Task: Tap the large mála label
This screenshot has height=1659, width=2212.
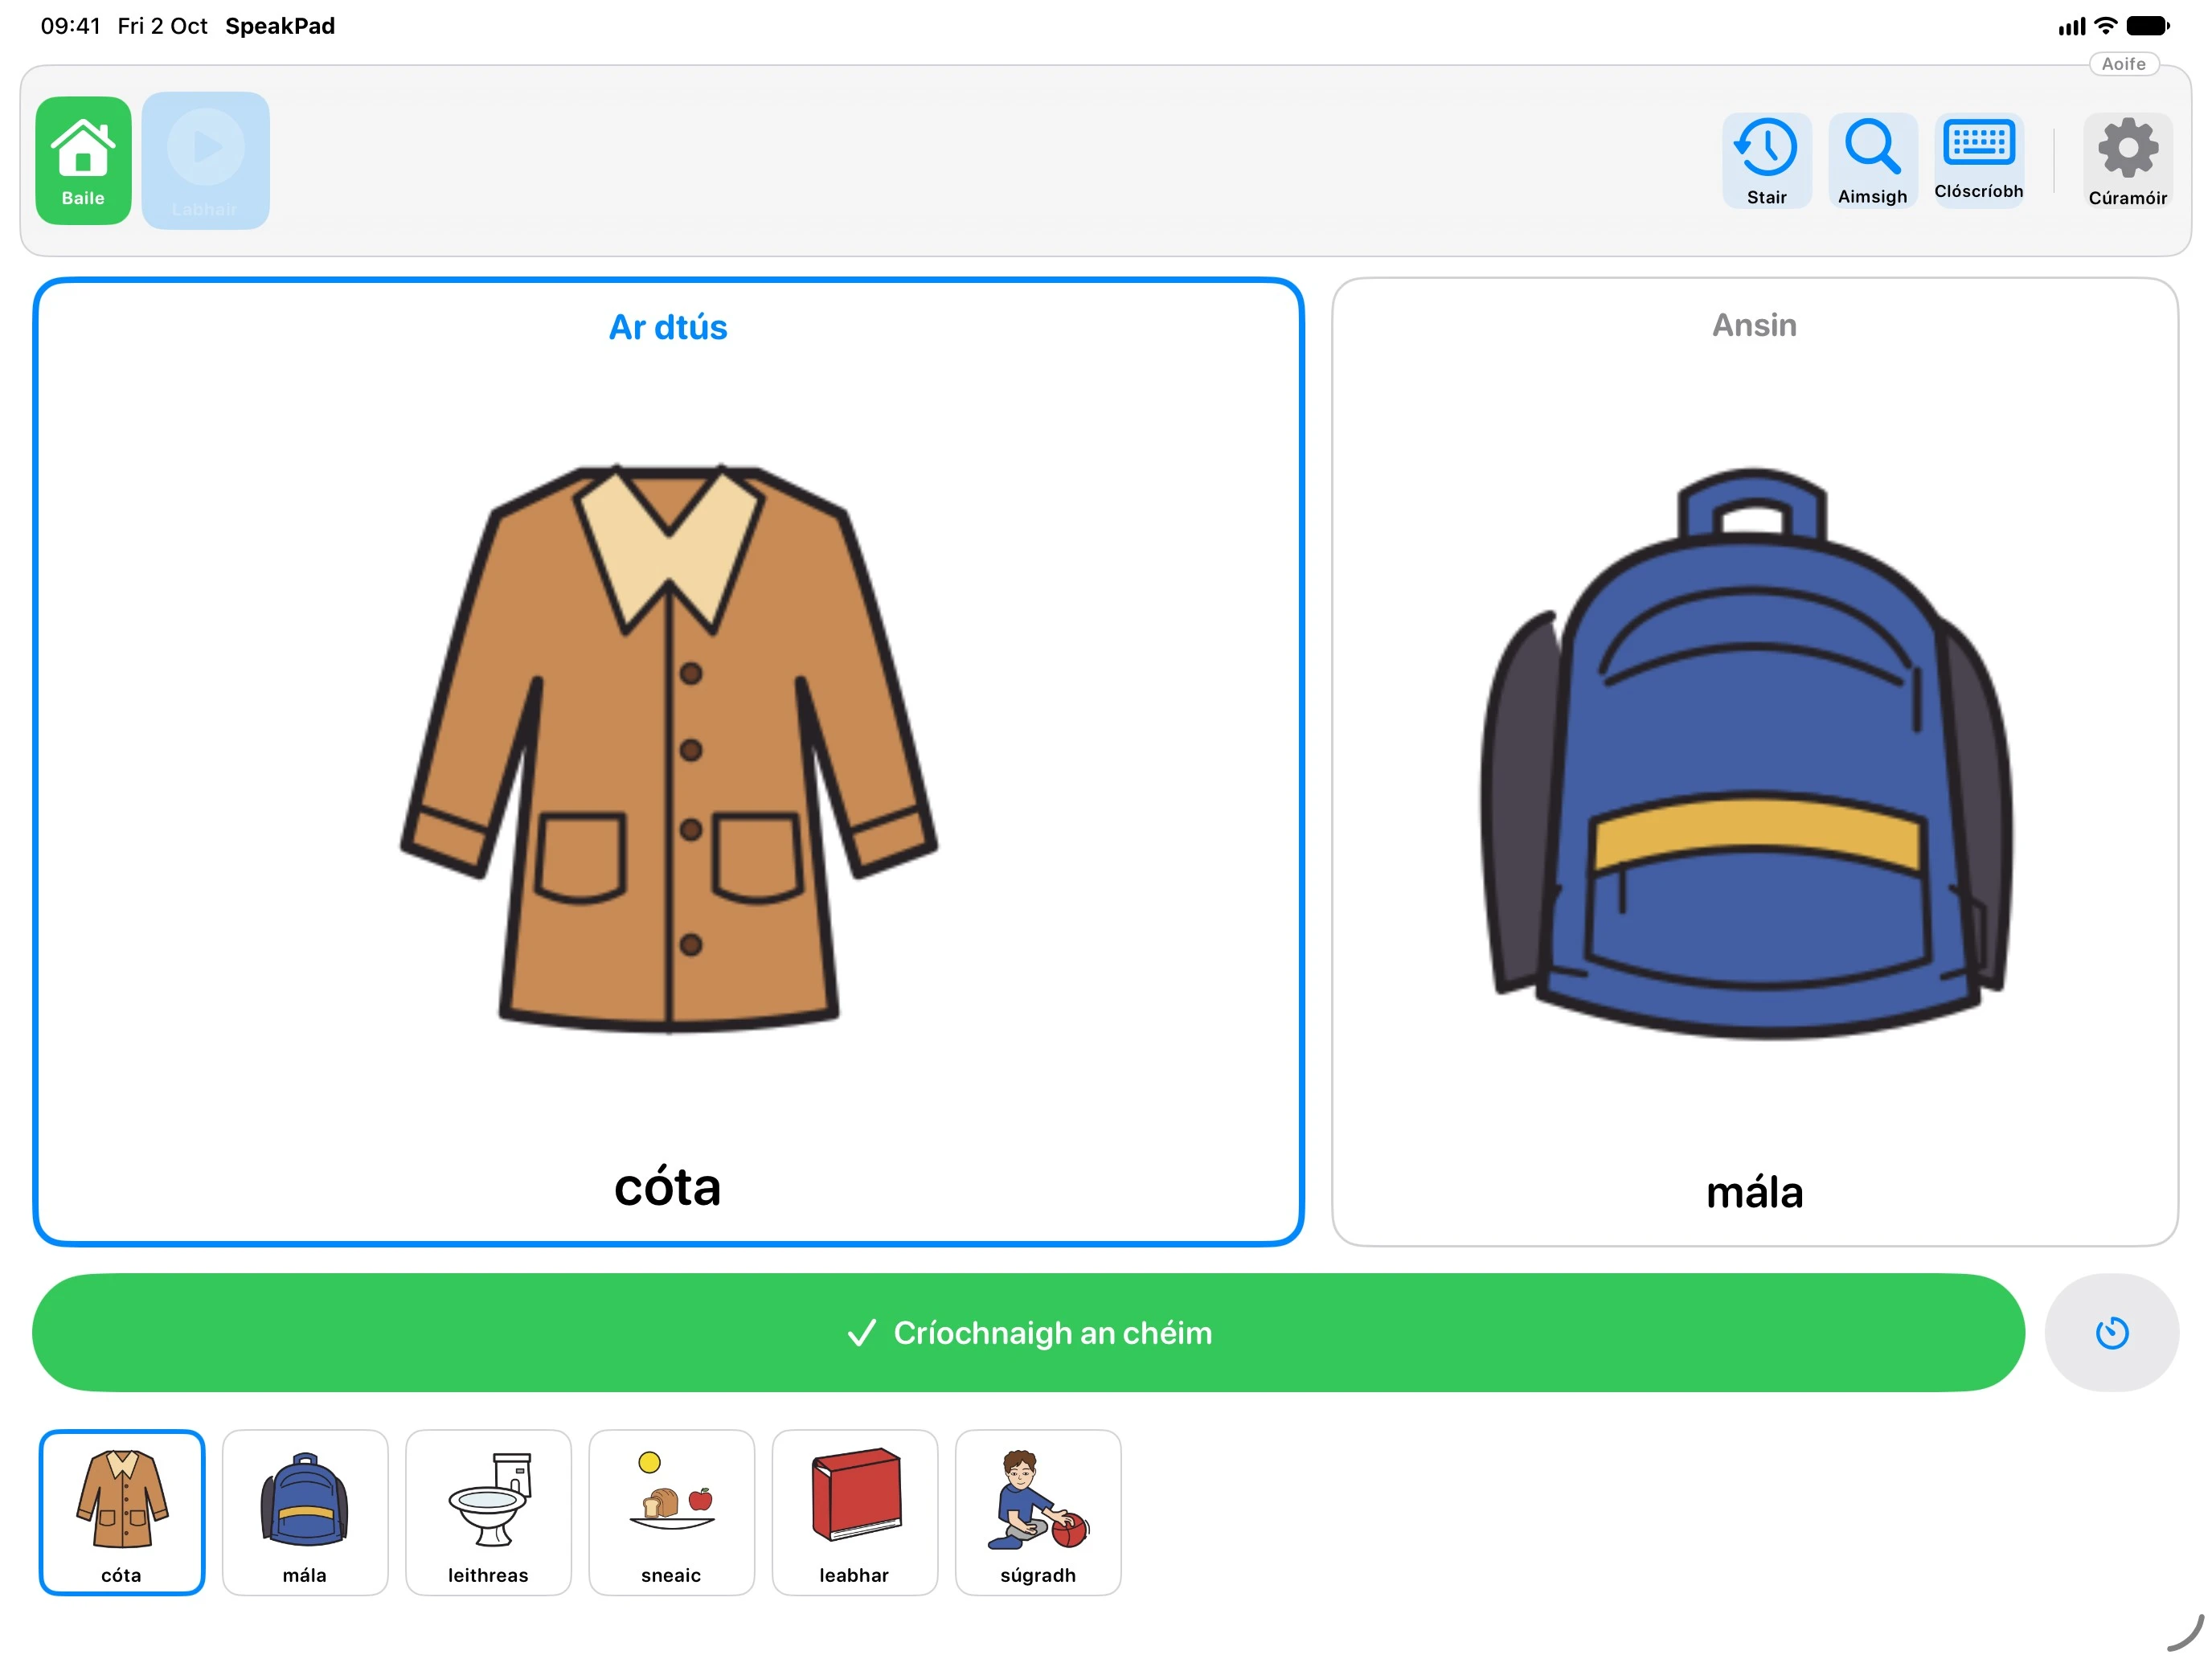Action: tap(1754, 1192)
